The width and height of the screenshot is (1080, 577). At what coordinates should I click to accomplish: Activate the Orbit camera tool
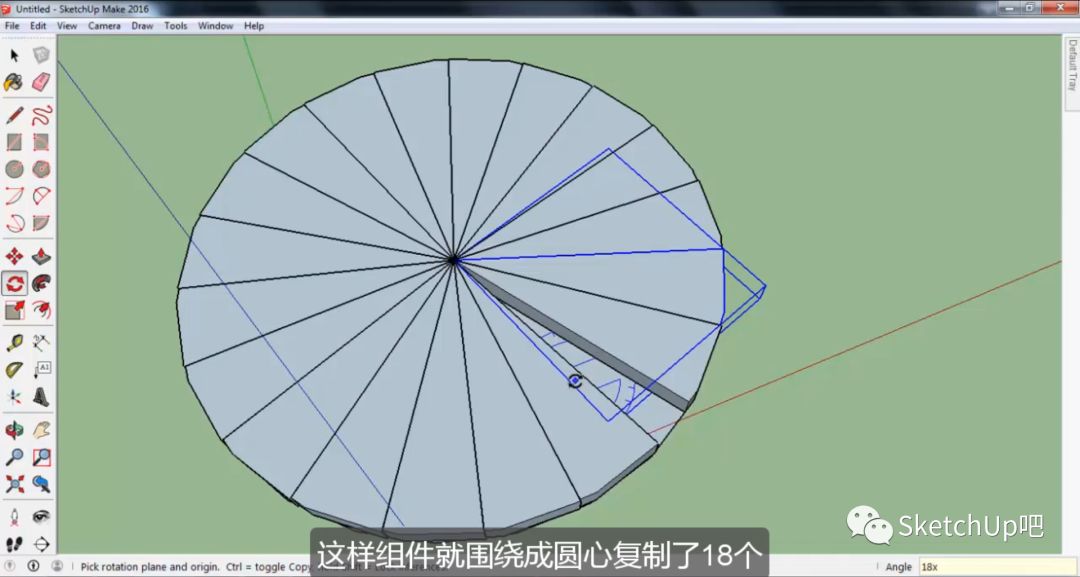coord(14,430)
